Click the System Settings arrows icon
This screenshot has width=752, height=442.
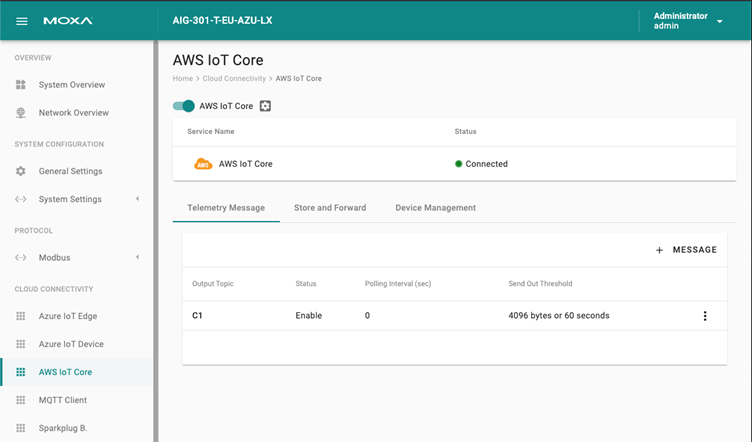pos(21,199)
